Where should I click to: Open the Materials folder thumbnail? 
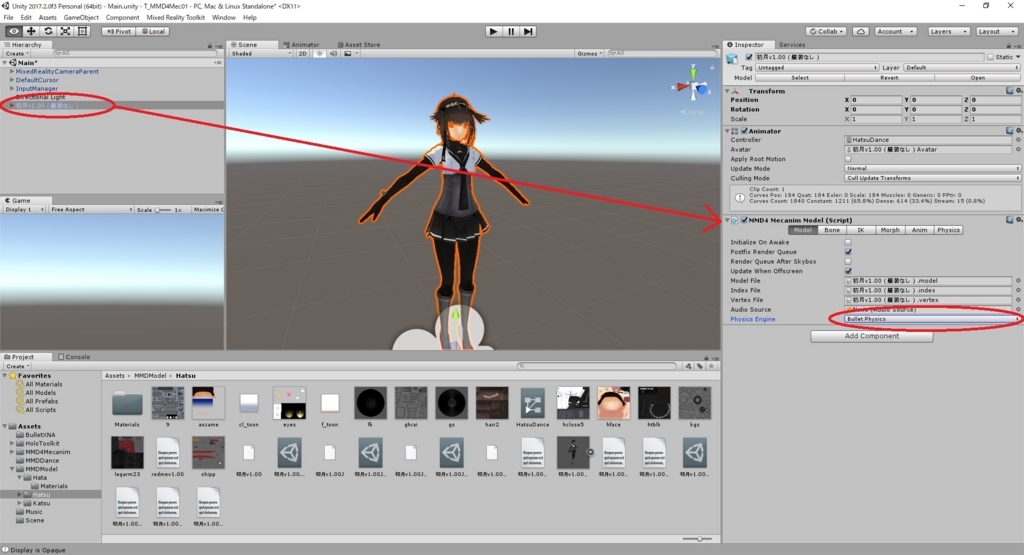[x=127, y=404]
